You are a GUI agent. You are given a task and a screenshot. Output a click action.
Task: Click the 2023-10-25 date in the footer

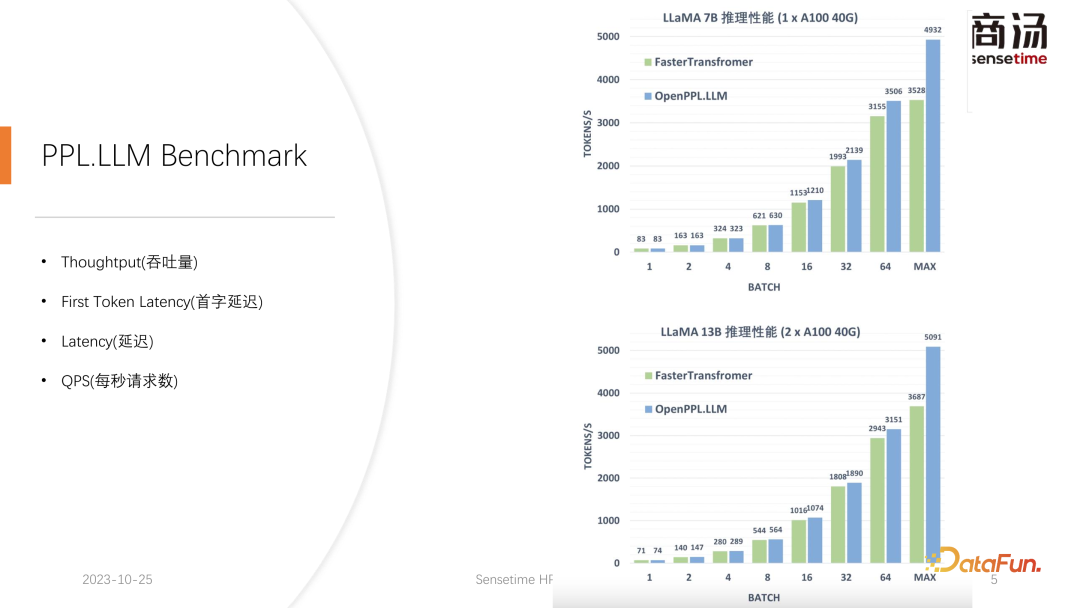click(117, 580)
